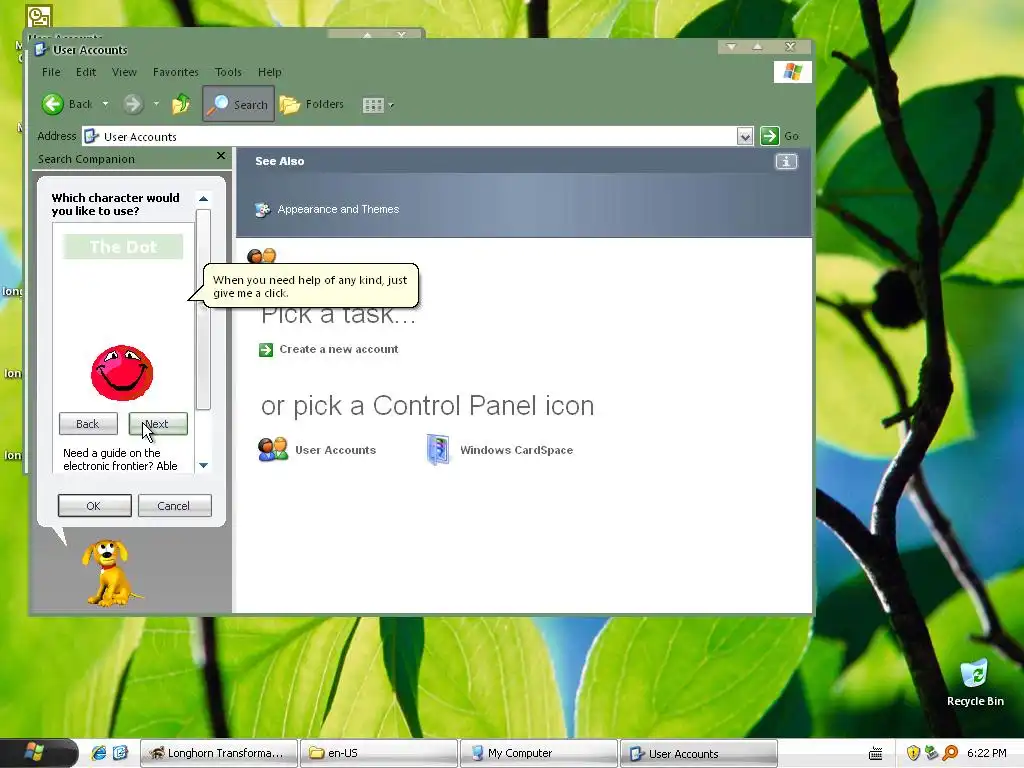Click the green Go arrow button
The width and height of the screenshot is (1024, 768).
(769, 136)
